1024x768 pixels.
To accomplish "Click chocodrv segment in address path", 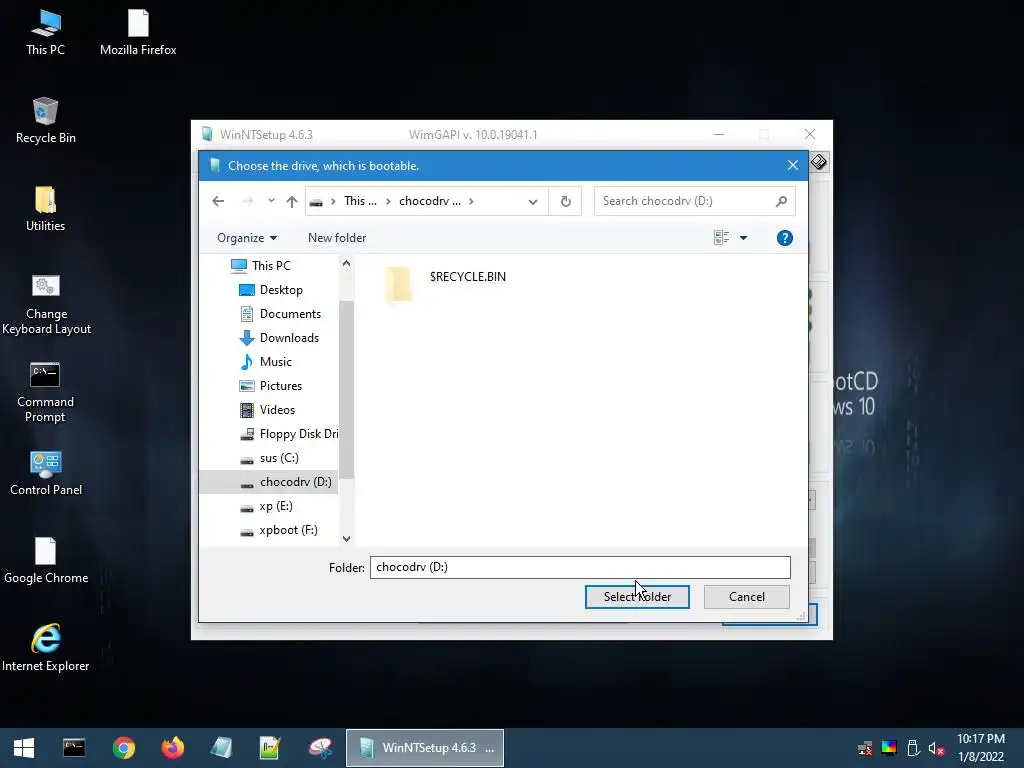I will (430, 201).
